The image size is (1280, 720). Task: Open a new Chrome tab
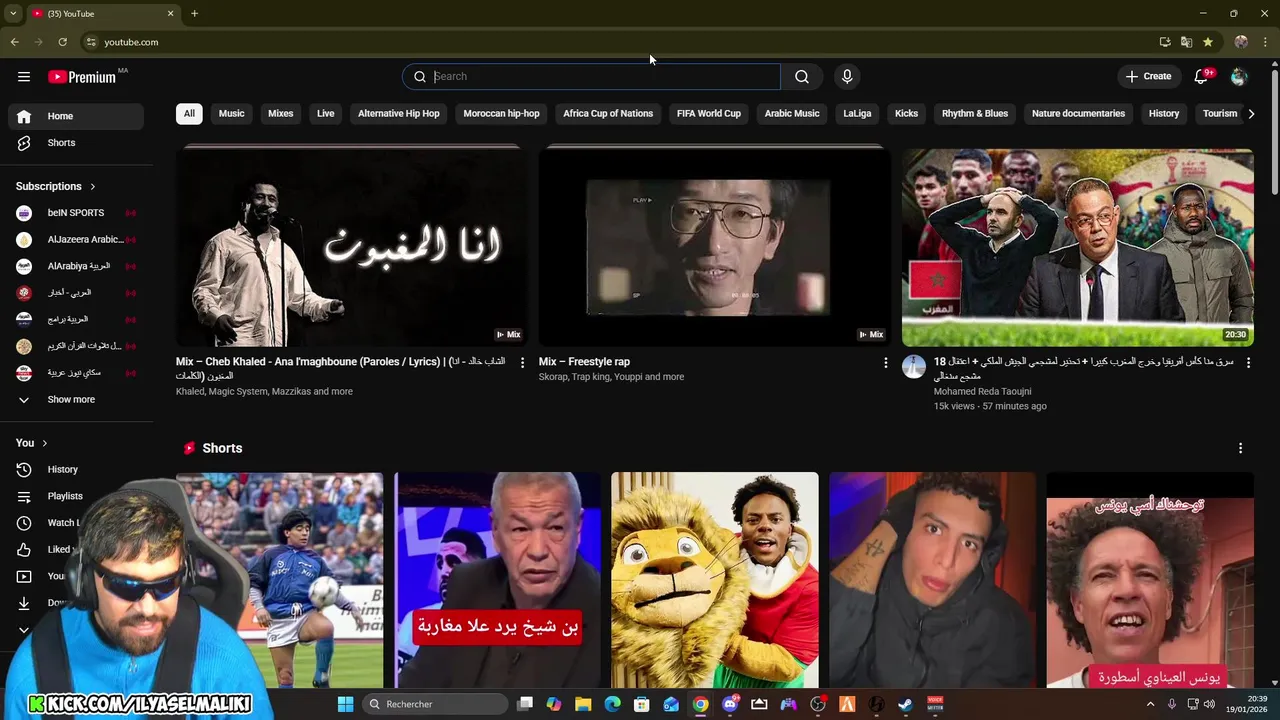coord(194,13)
